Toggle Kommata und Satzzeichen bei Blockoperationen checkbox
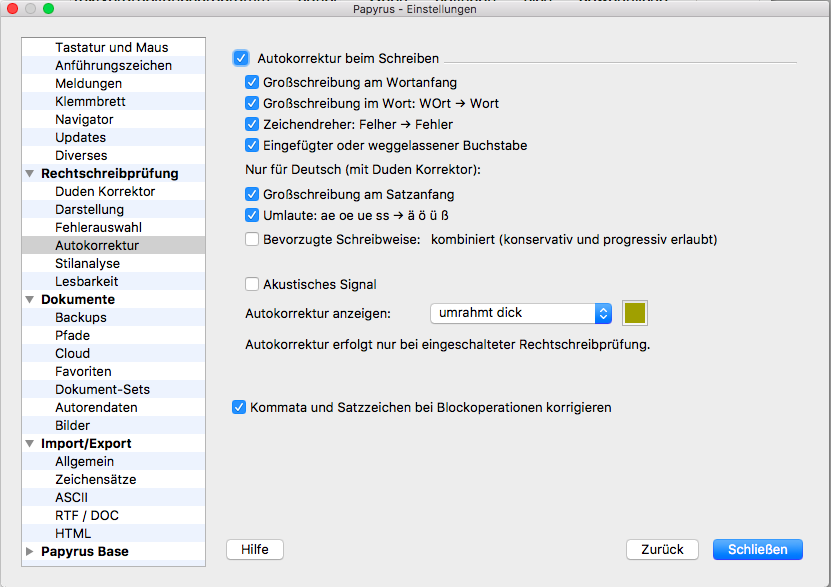This screenshot has height=587, width=831. pos(238,408)
